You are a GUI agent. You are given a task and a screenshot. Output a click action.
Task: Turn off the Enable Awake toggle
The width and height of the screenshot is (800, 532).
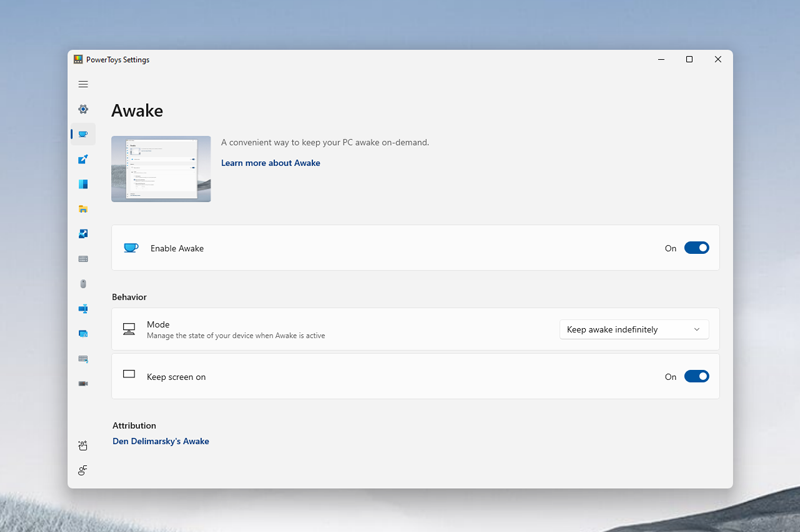tap(696, 248)
